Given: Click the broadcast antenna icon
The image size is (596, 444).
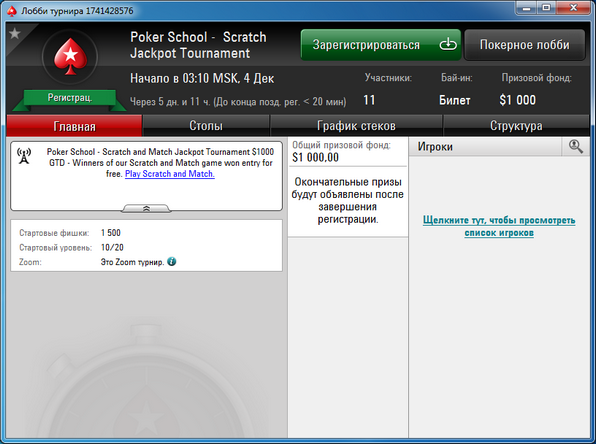Looking at the screenshot, I should [x=24, y=156].
